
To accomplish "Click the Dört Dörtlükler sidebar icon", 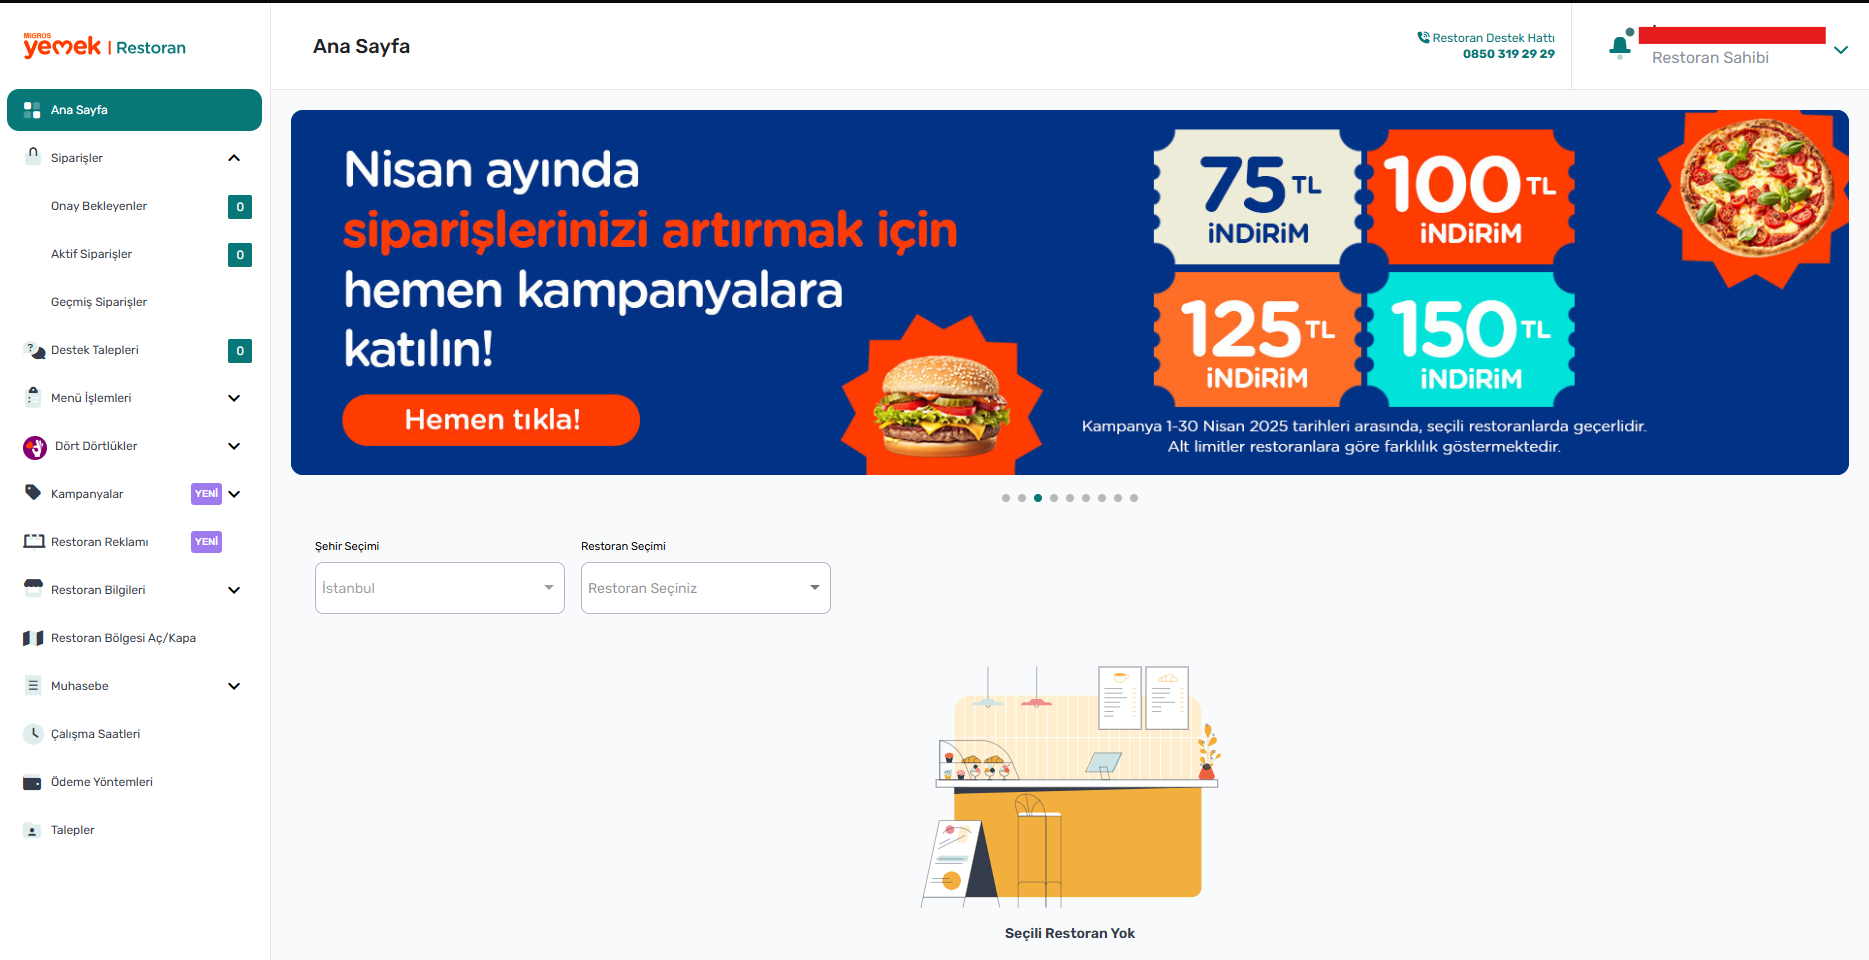I will 35,447.
